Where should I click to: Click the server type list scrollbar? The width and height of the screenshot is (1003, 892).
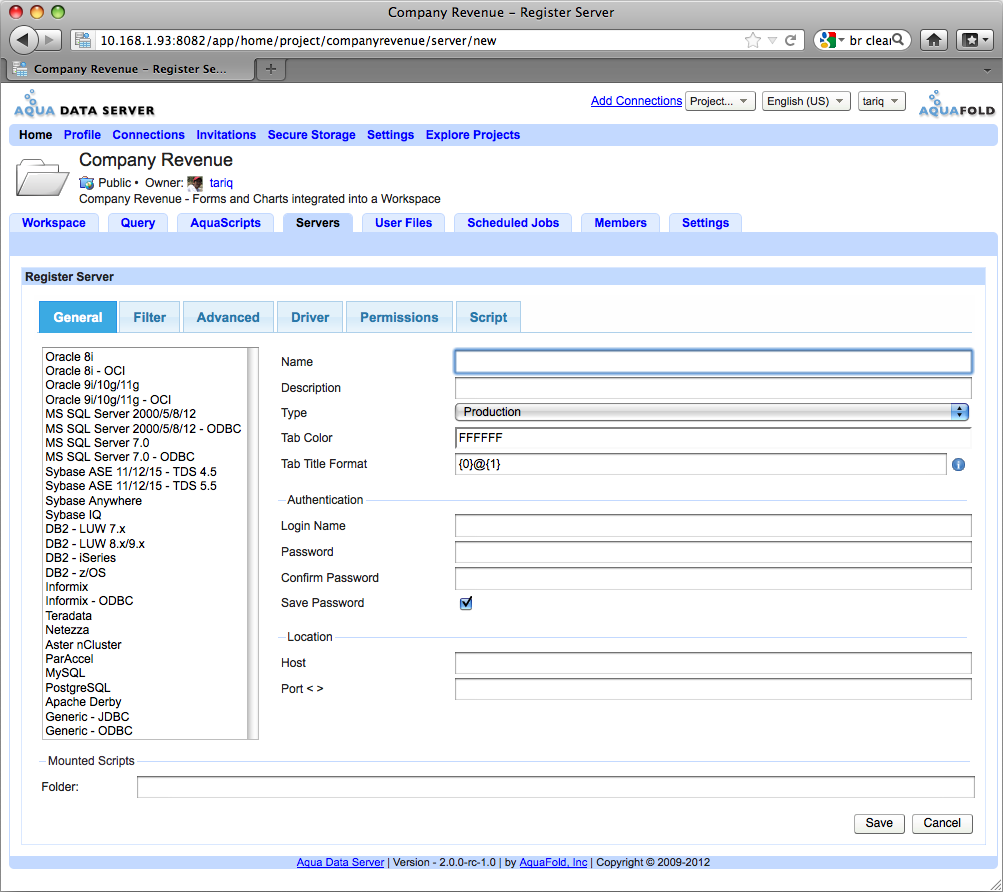tap(253, 543)
